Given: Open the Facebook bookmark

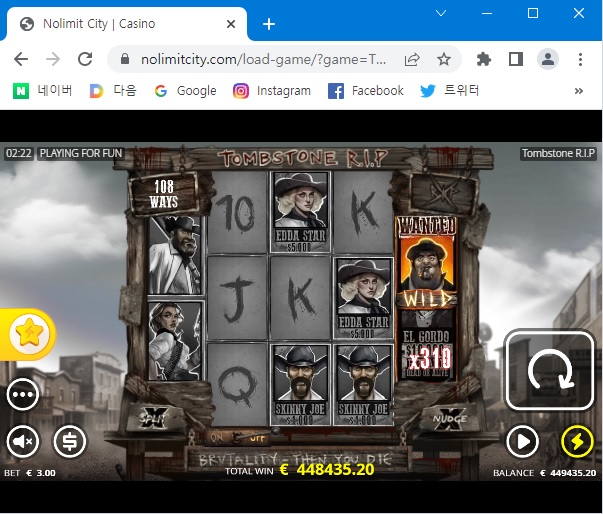Looking at the screenshot, I should 365,91.
